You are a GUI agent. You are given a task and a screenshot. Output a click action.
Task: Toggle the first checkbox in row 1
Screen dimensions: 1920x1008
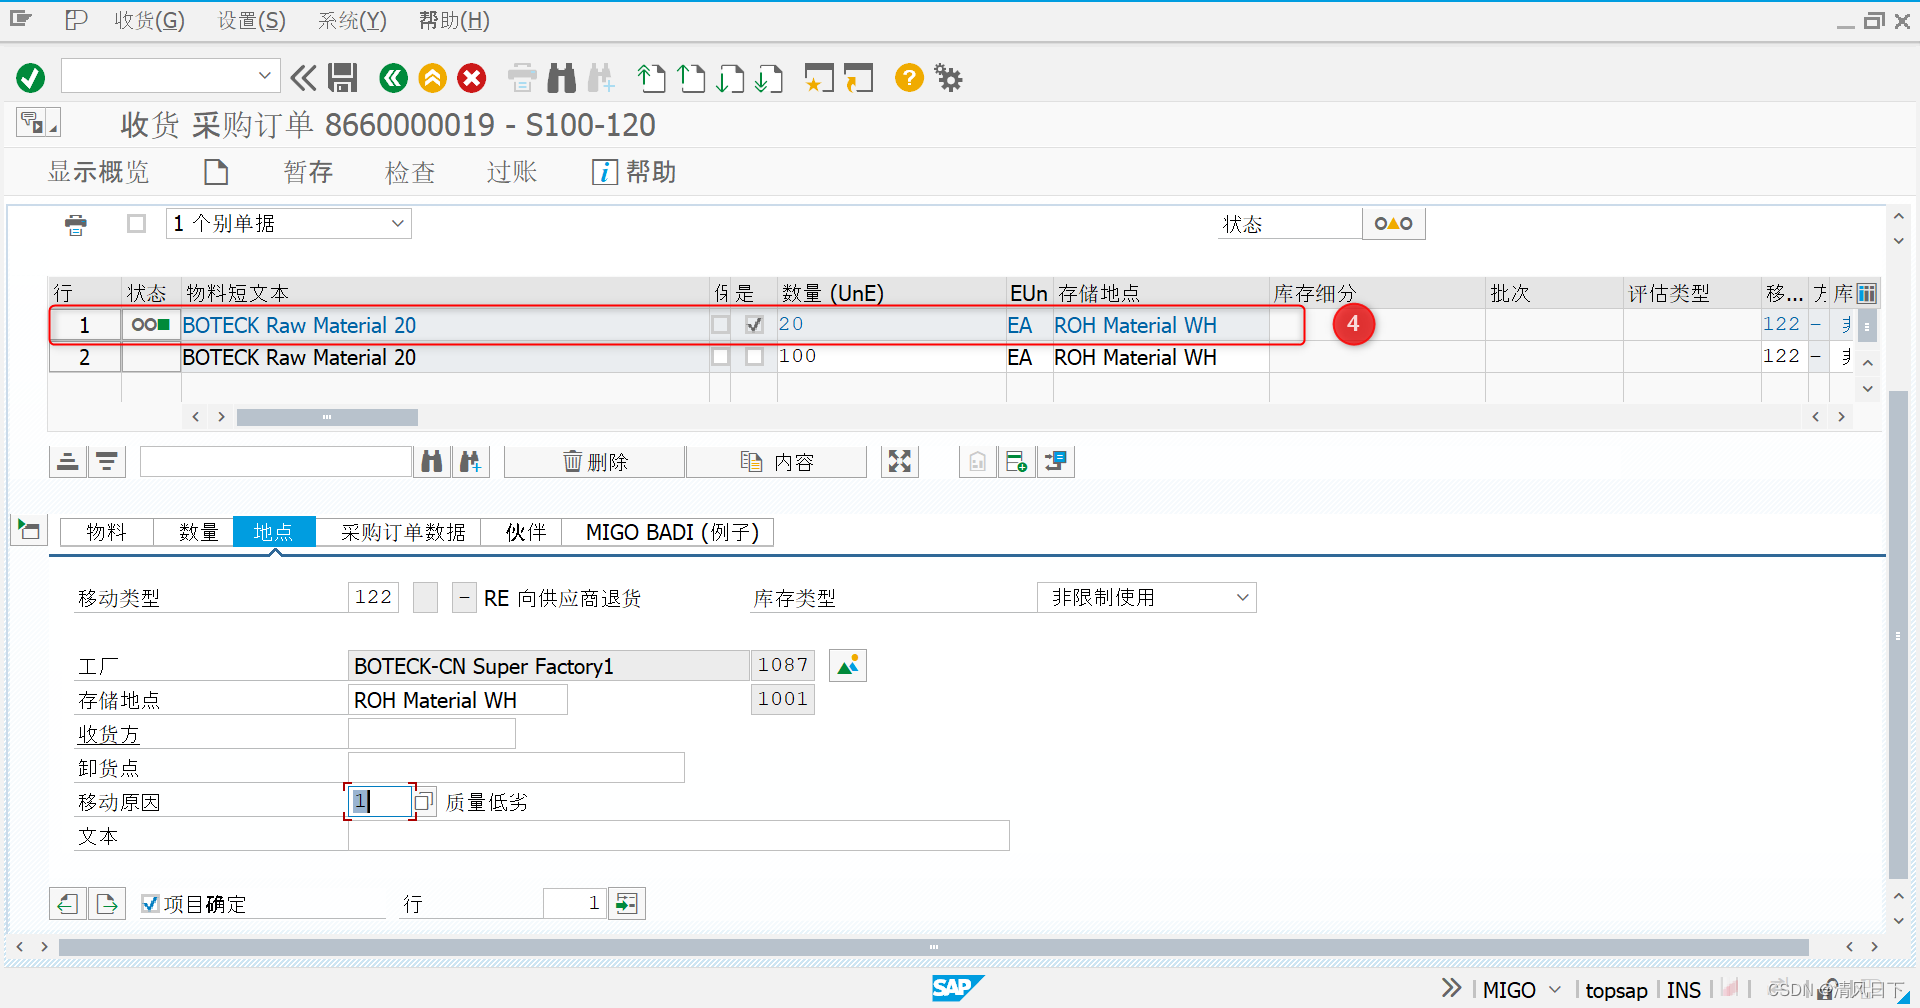720,324
